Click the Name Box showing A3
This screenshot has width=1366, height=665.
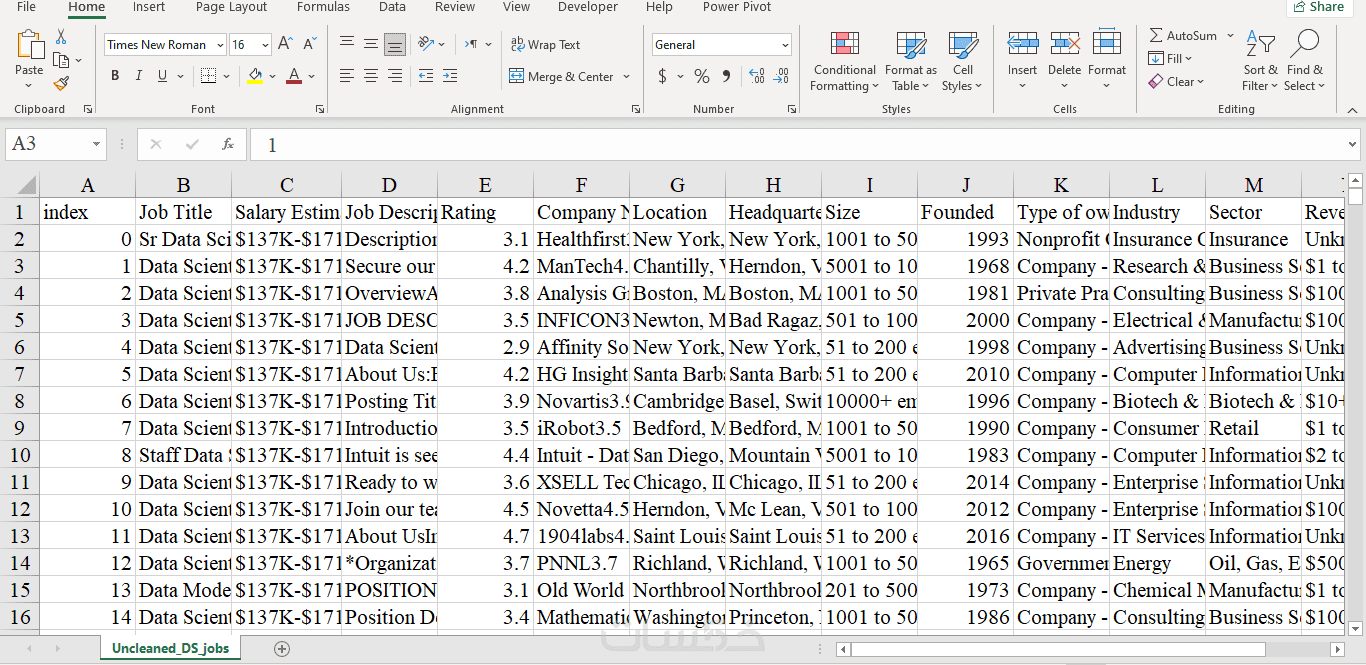coord(56,144)
